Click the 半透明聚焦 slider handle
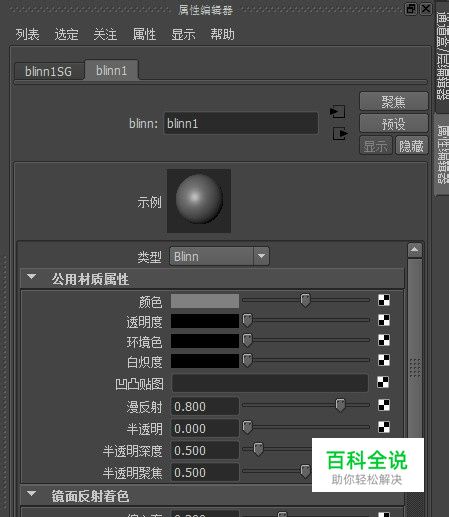449x517 pixels. pyautogui.click(x=305, y=471)
